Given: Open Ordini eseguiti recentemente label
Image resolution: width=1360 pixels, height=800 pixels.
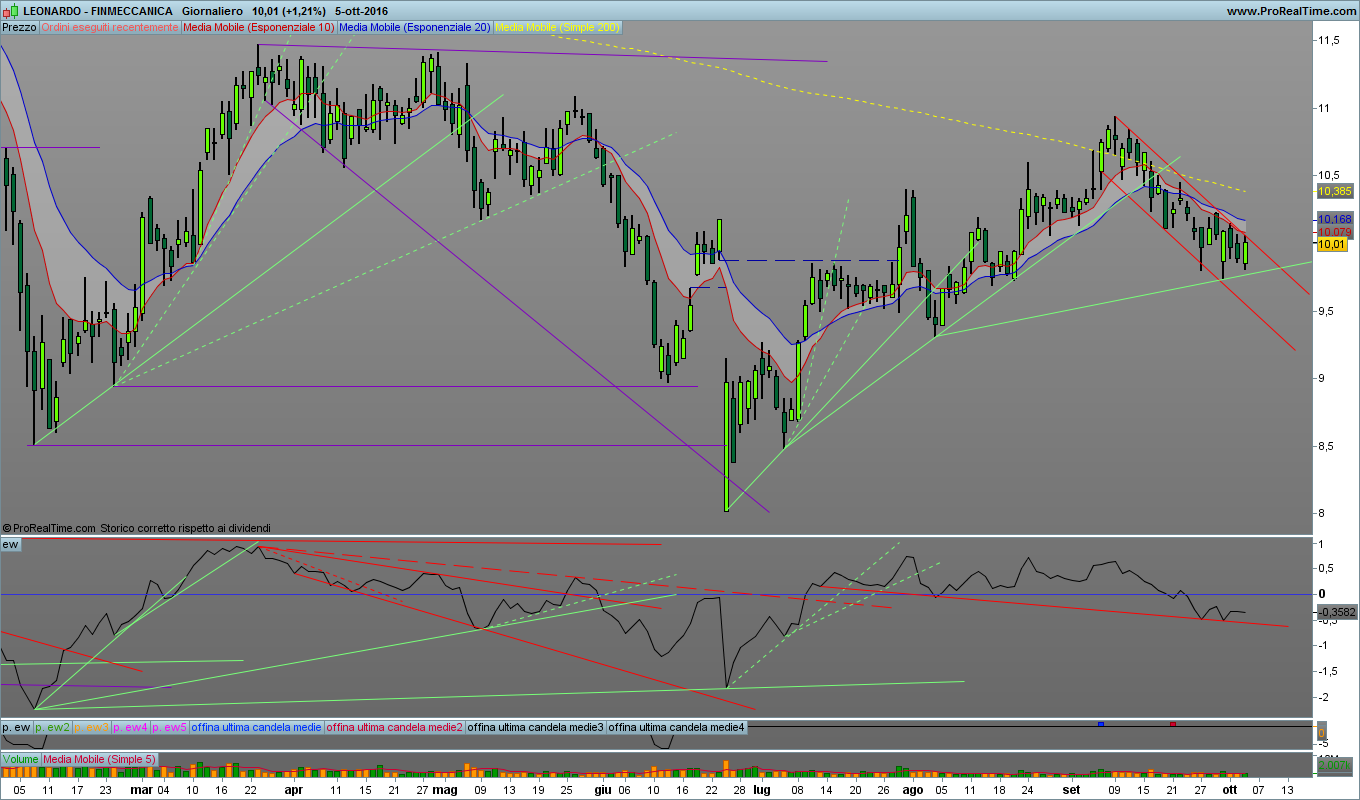Looking at the screenshot, I should coord(110,27).
